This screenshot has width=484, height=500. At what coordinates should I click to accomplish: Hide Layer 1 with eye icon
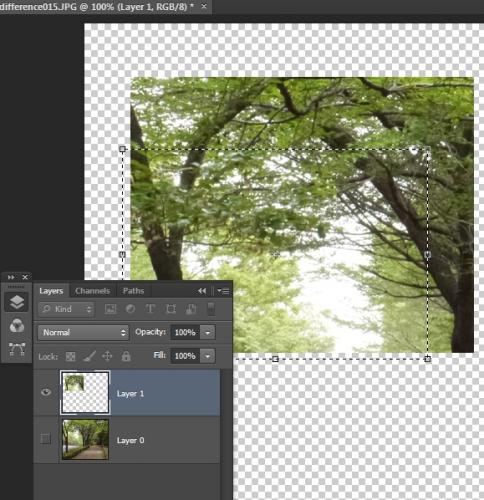[x=46, y=392]
